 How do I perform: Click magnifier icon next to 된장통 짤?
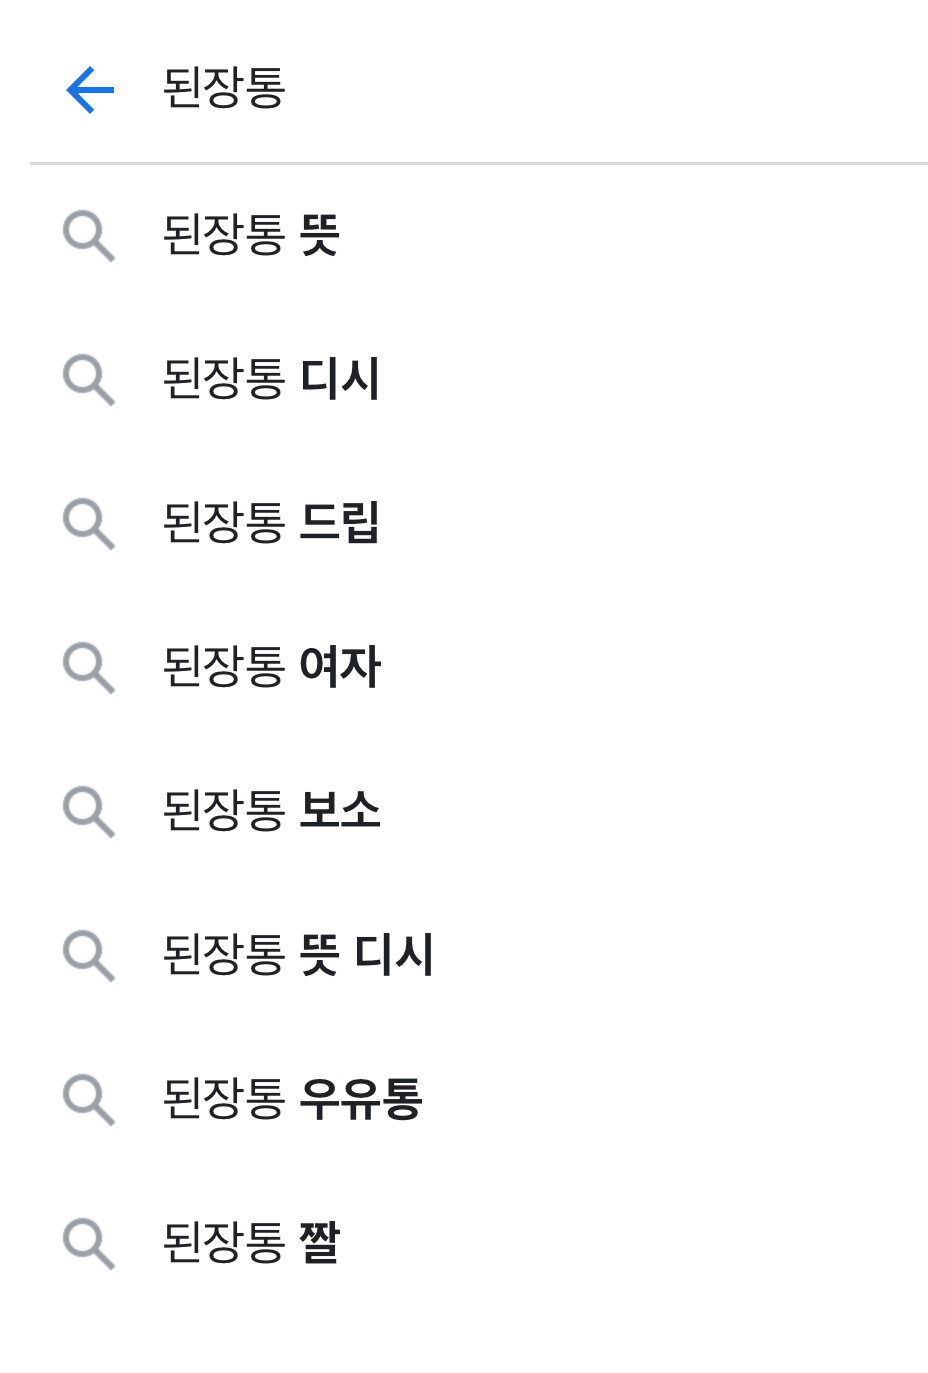click(89, 1243)
